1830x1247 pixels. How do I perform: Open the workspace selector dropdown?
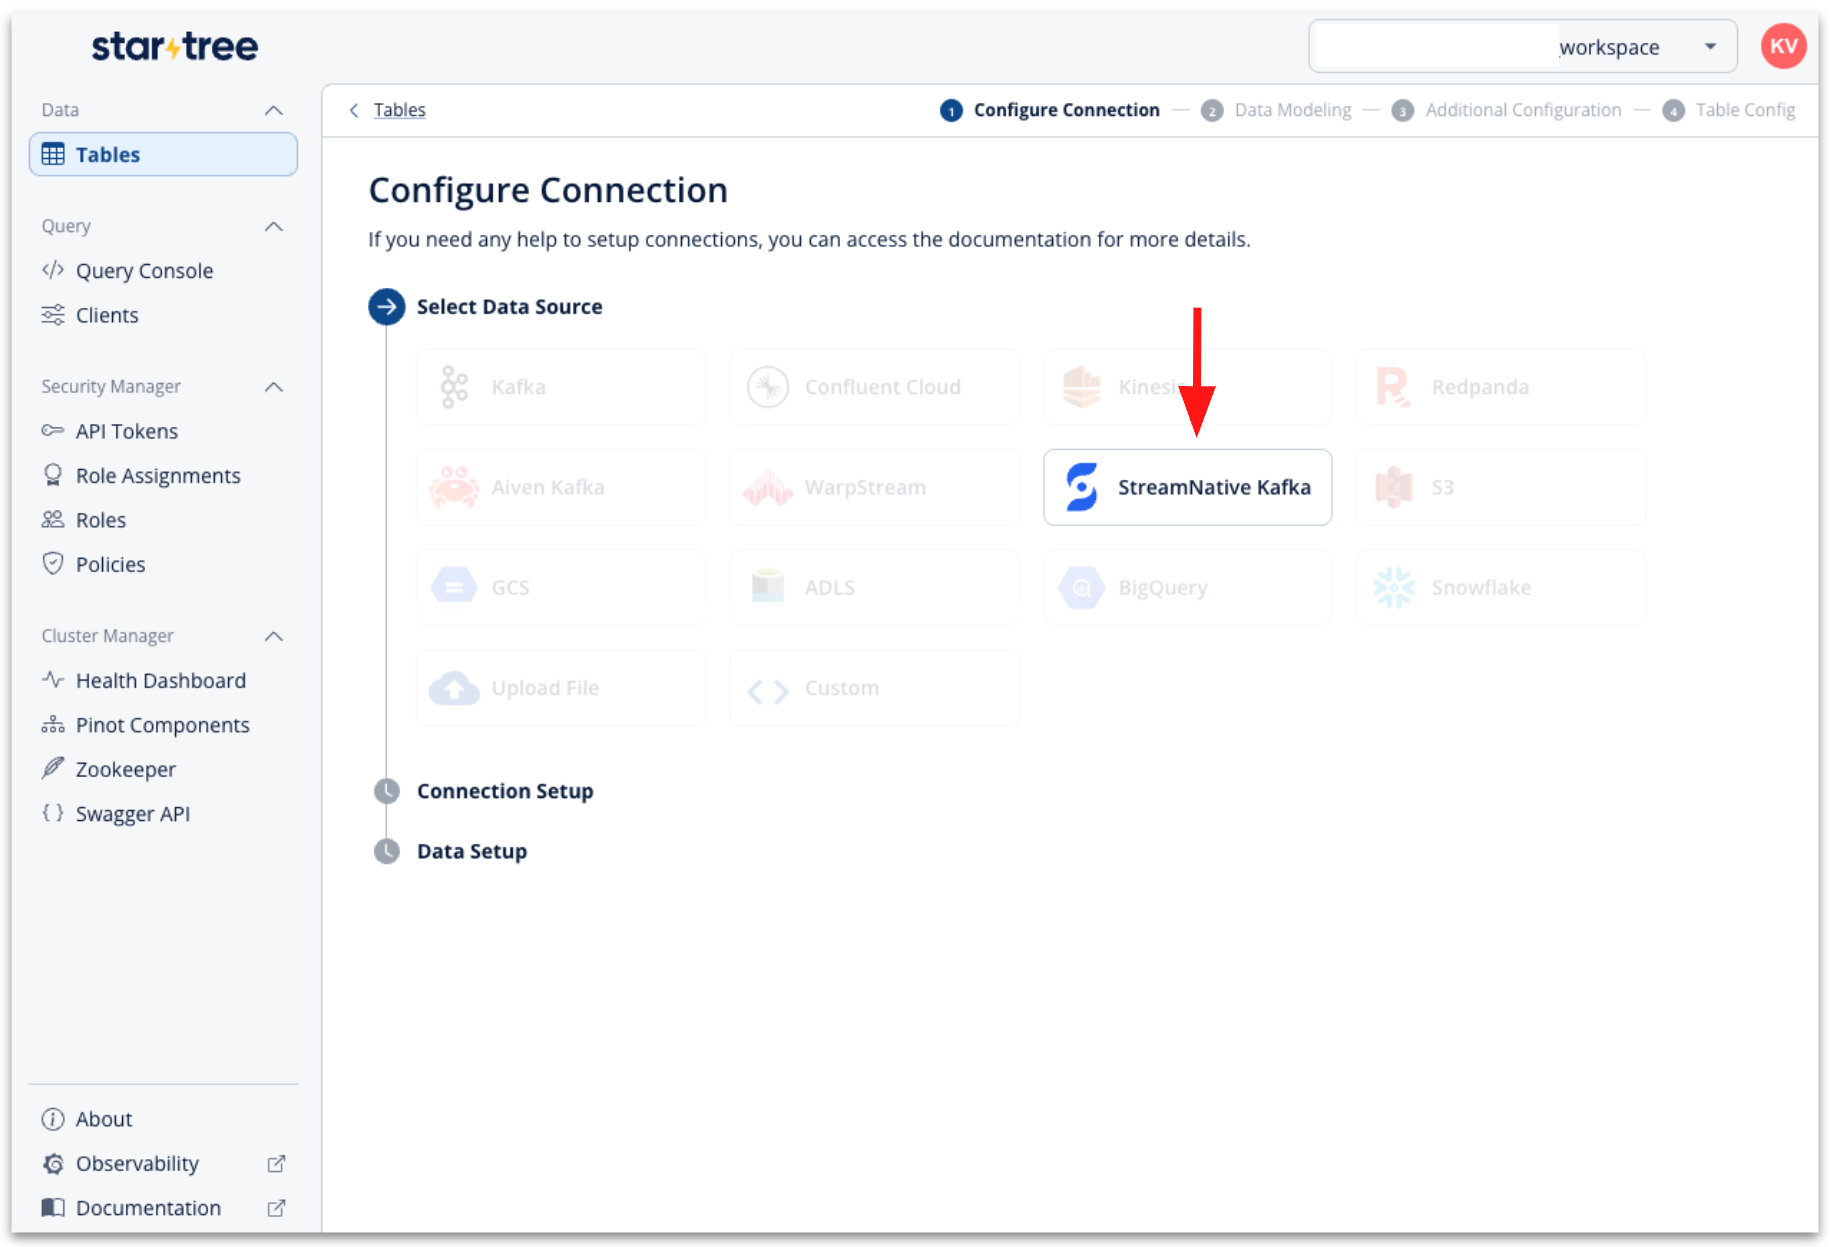1710,47
